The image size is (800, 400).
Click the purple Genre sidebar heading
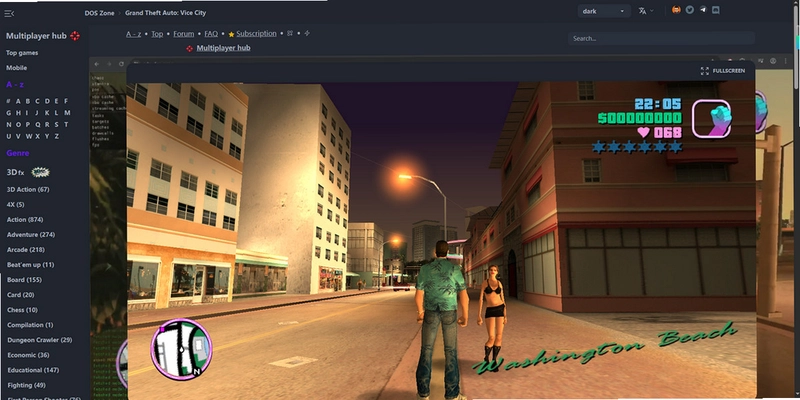coord(18,153)
